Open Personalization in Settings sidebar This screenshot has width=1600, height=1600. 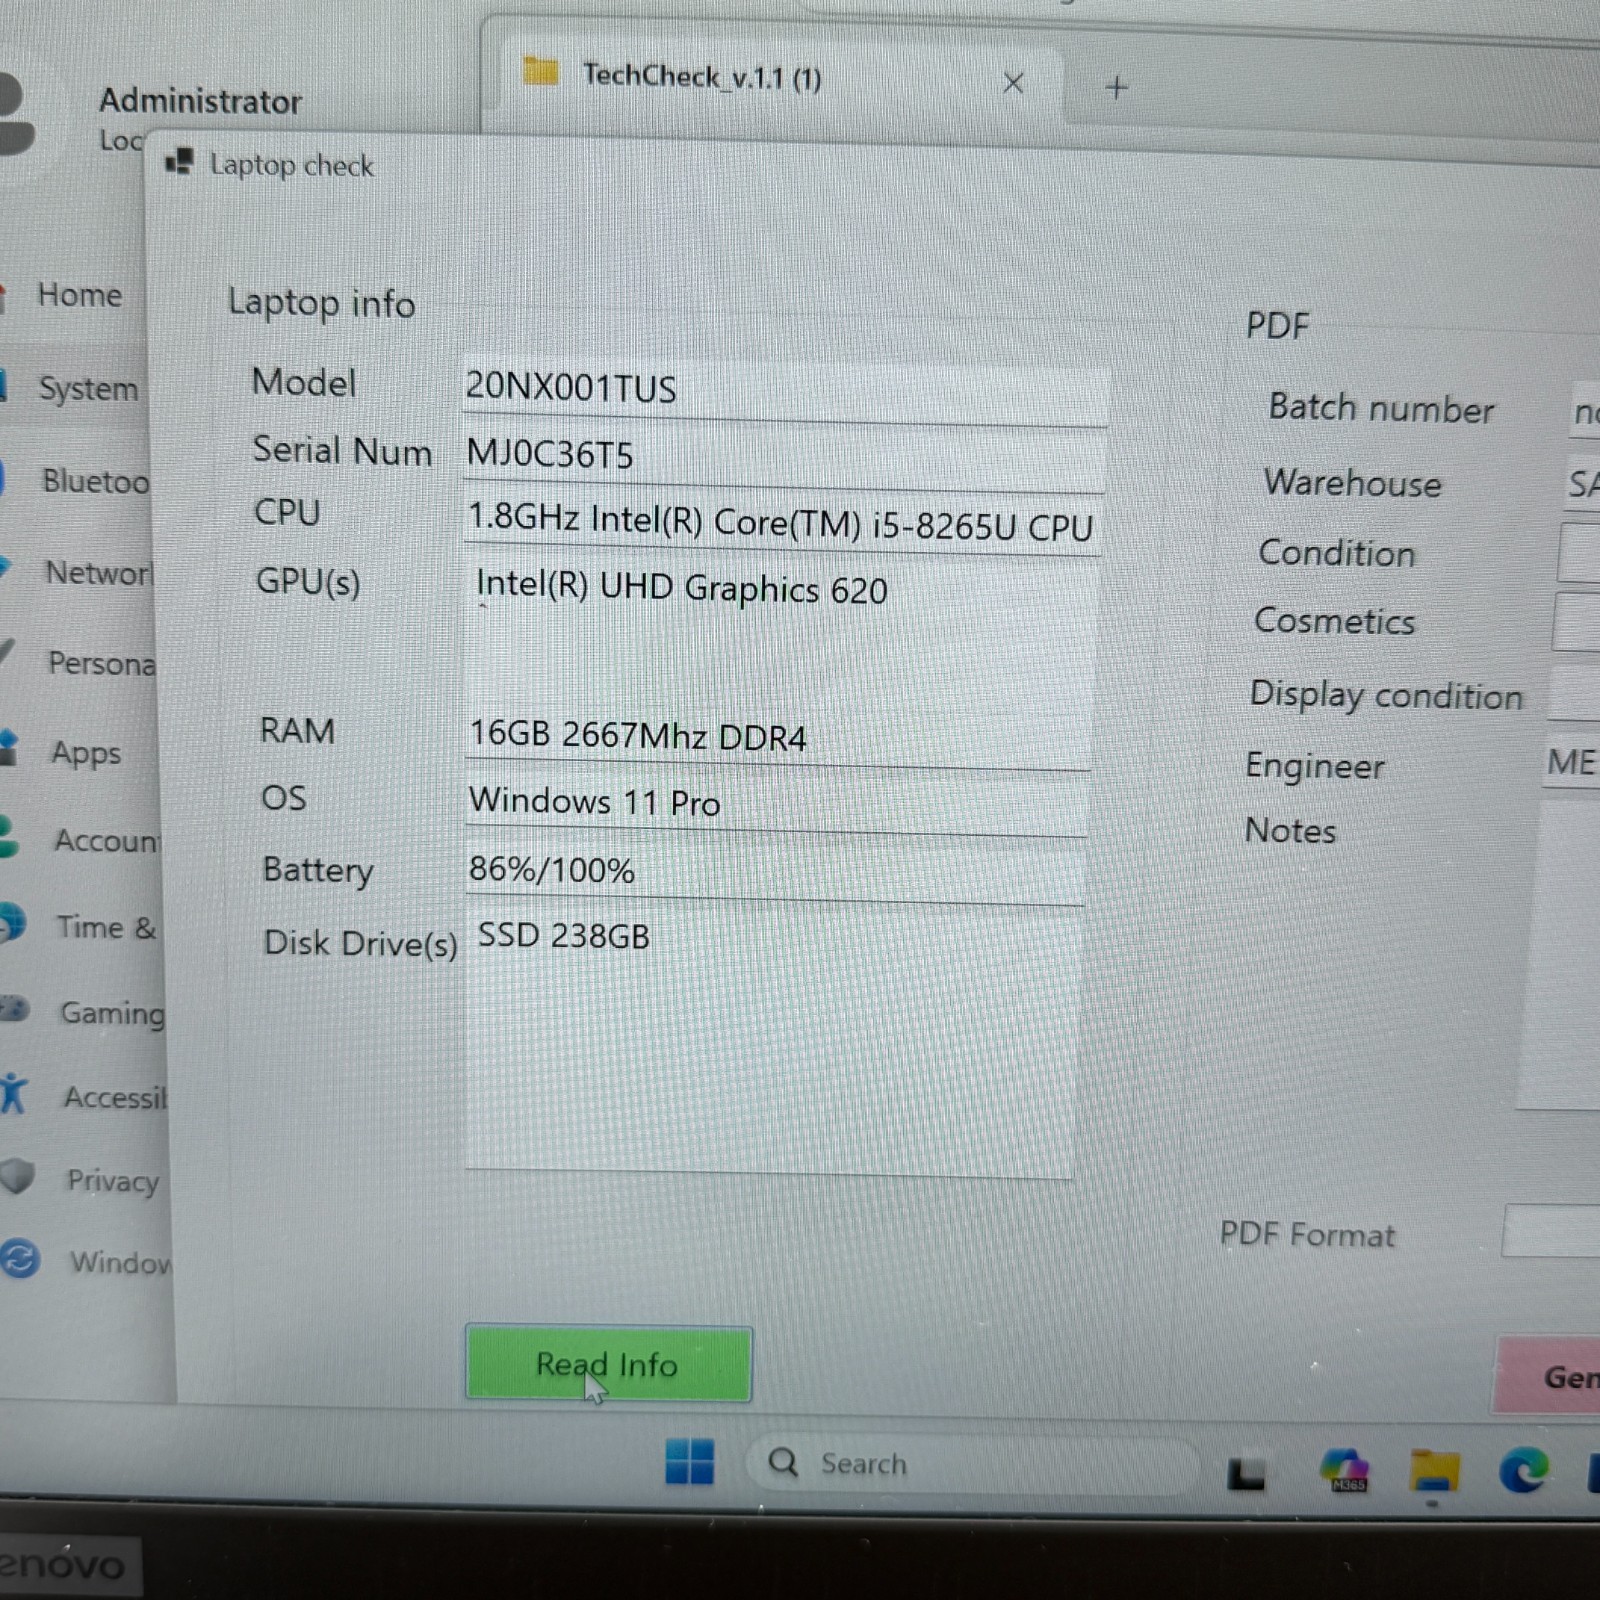click(x=80, y=662)
